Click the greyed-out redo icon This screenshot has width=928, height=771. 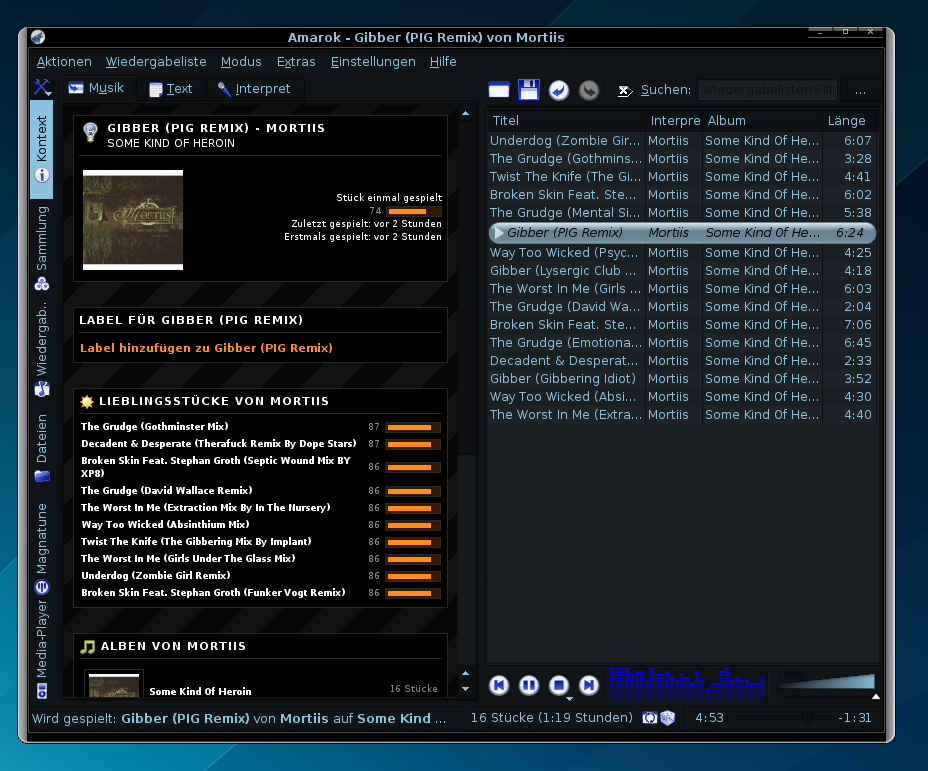tap(589, 90)
